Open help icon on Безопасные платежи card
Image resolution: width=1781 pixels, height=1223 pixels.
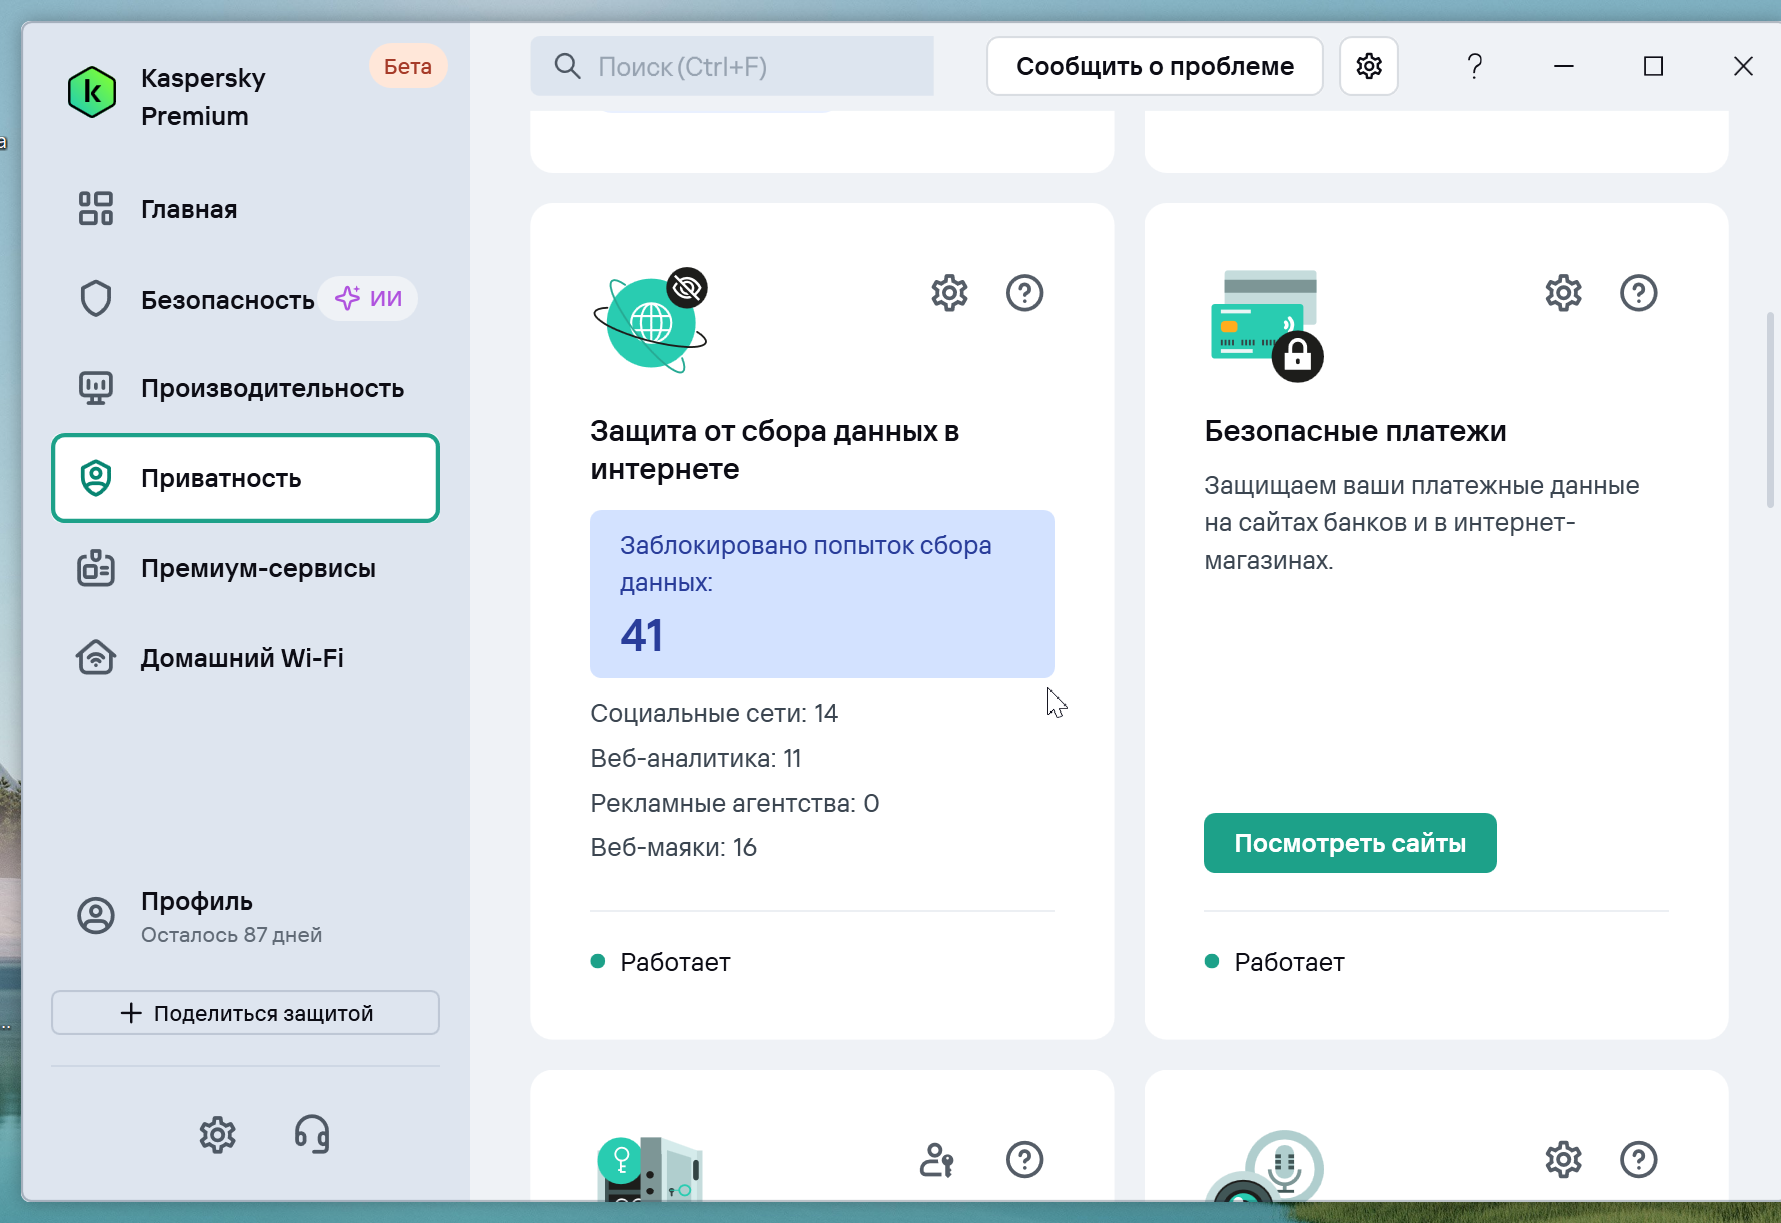point(1638,293)
